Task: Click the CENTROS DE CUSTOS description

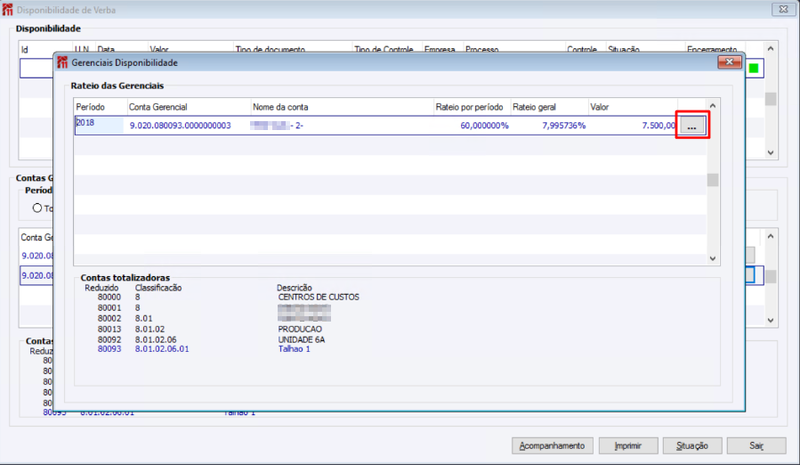Action: tap(318, 297)
